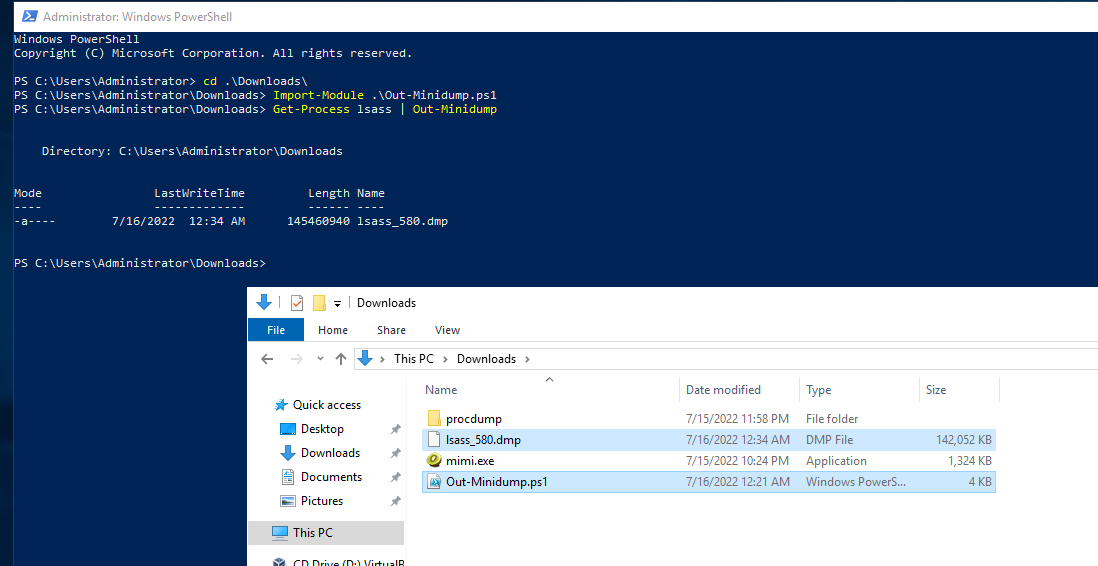Screen dimensions: 1098x566
Task: Click the pin icon next to Desktop
Action: coord(396,429)
